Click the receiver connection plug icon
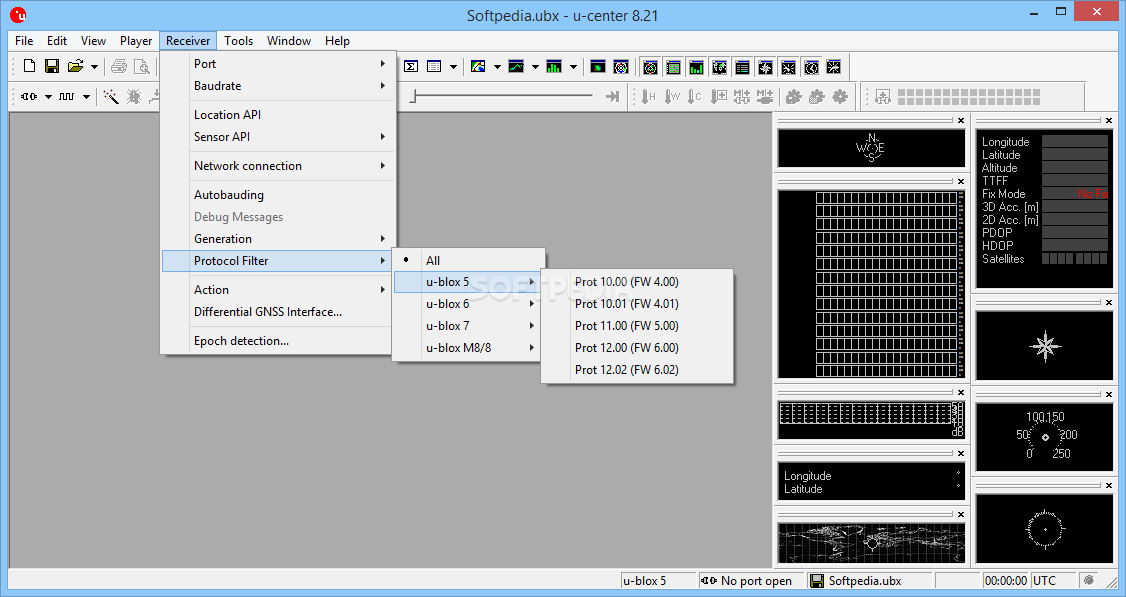This screenshot has height=597, width=1126. [29, 96]
